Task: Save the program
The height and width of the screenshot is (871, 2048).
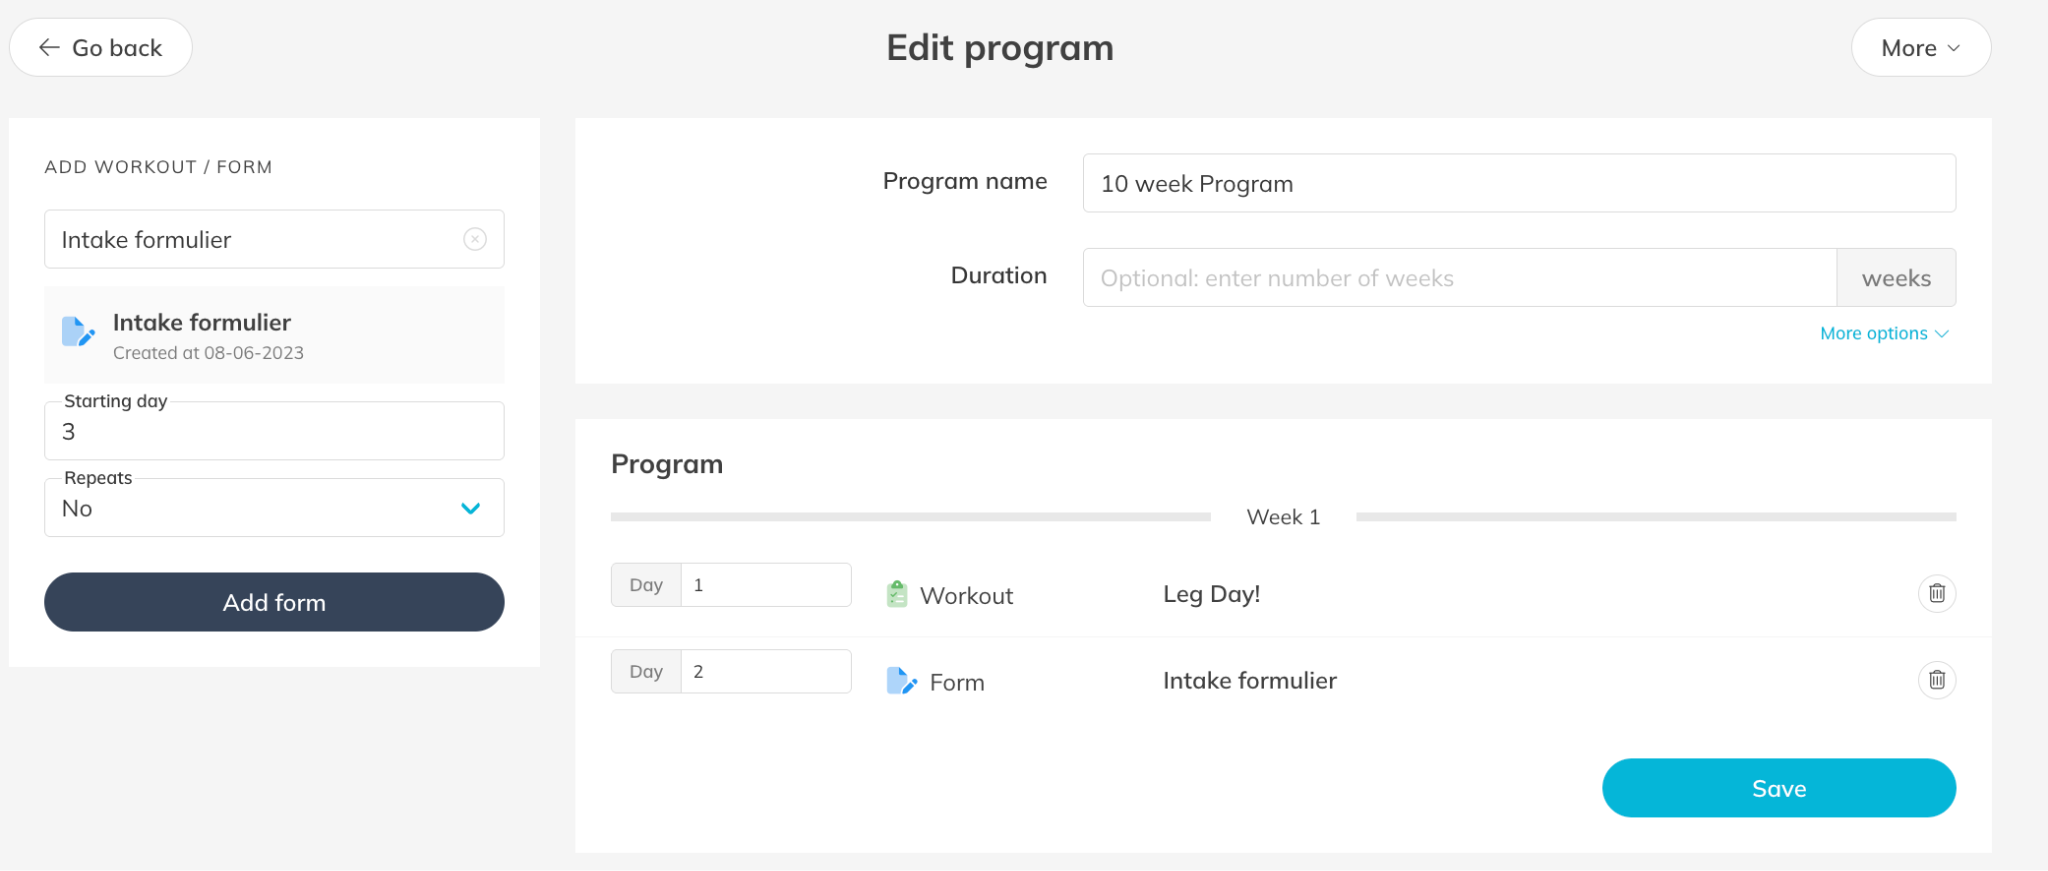Action: [1778, 788]
